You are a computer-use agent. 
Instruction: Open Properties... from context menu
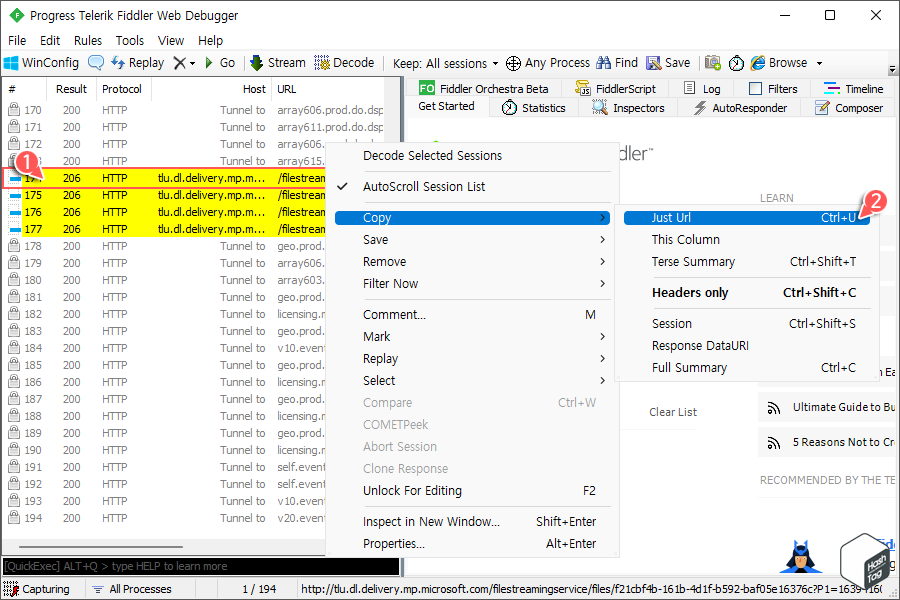point(473,543)
